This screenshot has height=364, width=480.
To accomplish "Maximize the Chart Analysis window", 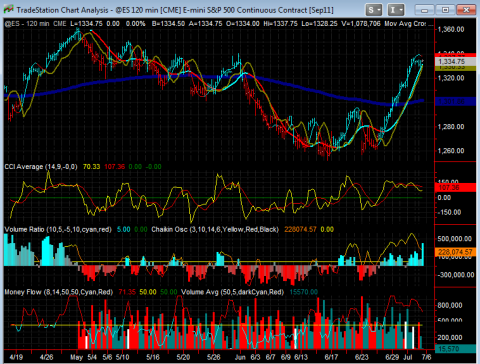I will (445, 10).
